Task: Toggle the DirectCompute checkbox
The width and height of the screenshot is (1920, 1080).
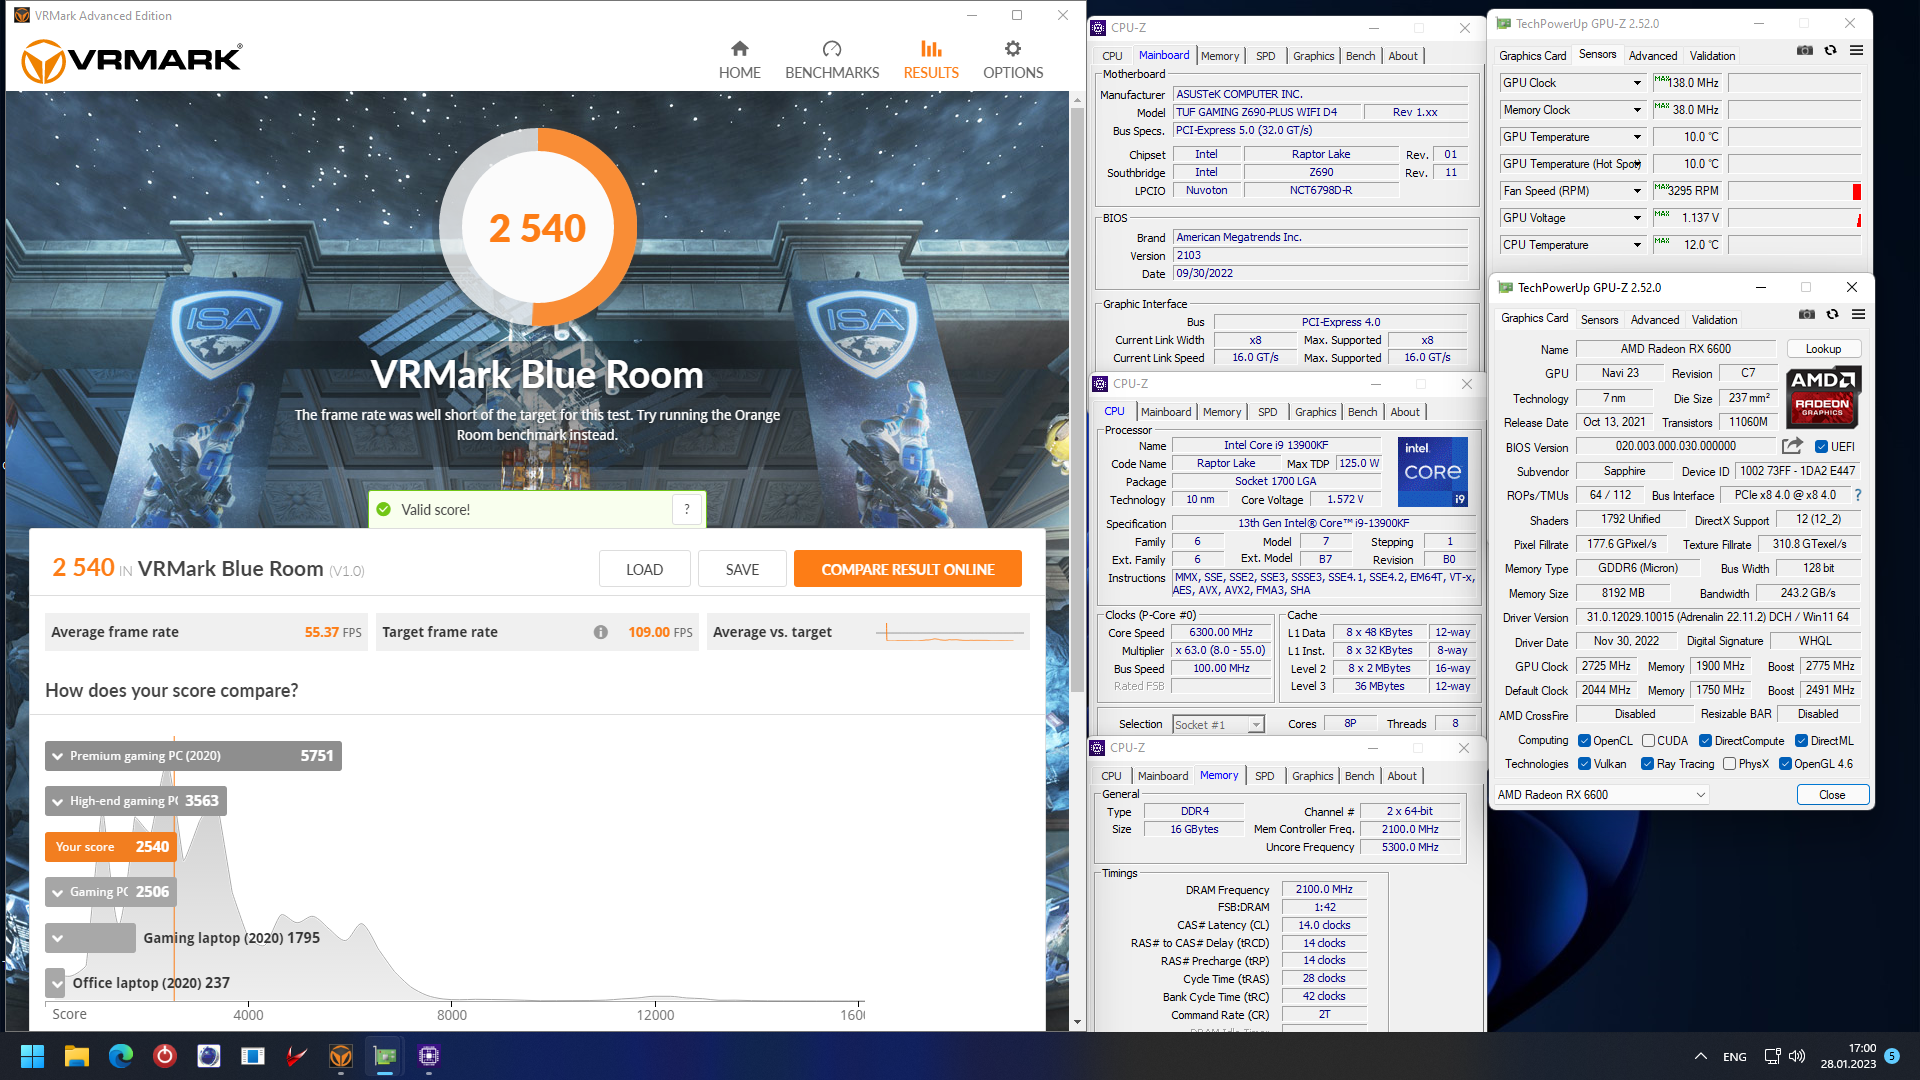Action: coord(1705,741)
